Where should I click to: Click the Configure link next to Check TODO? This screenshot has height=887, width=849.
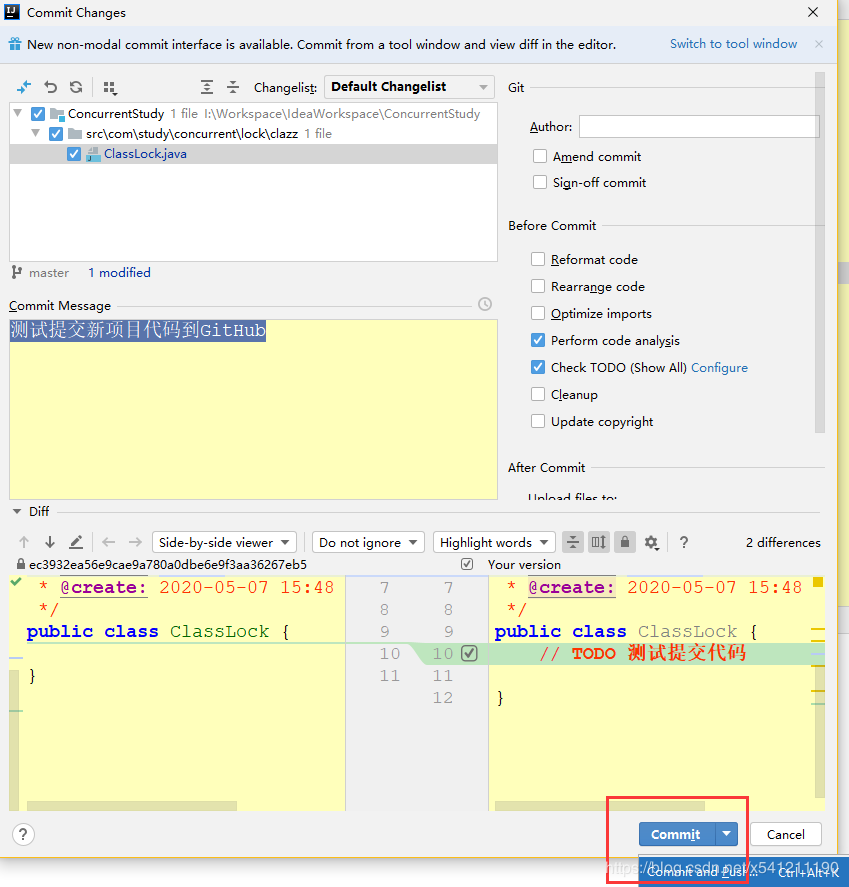(x=719, y=367)
